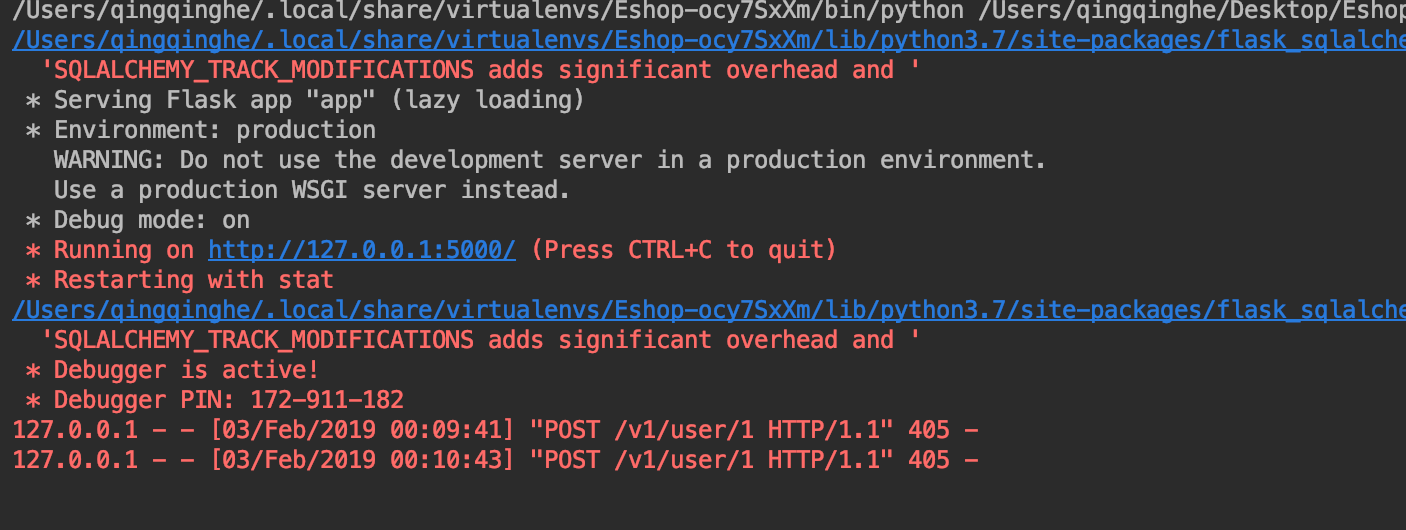Click the Debugger PIN 172-911-182 text
Viewport: 1406px width, 530px height.
228,400
